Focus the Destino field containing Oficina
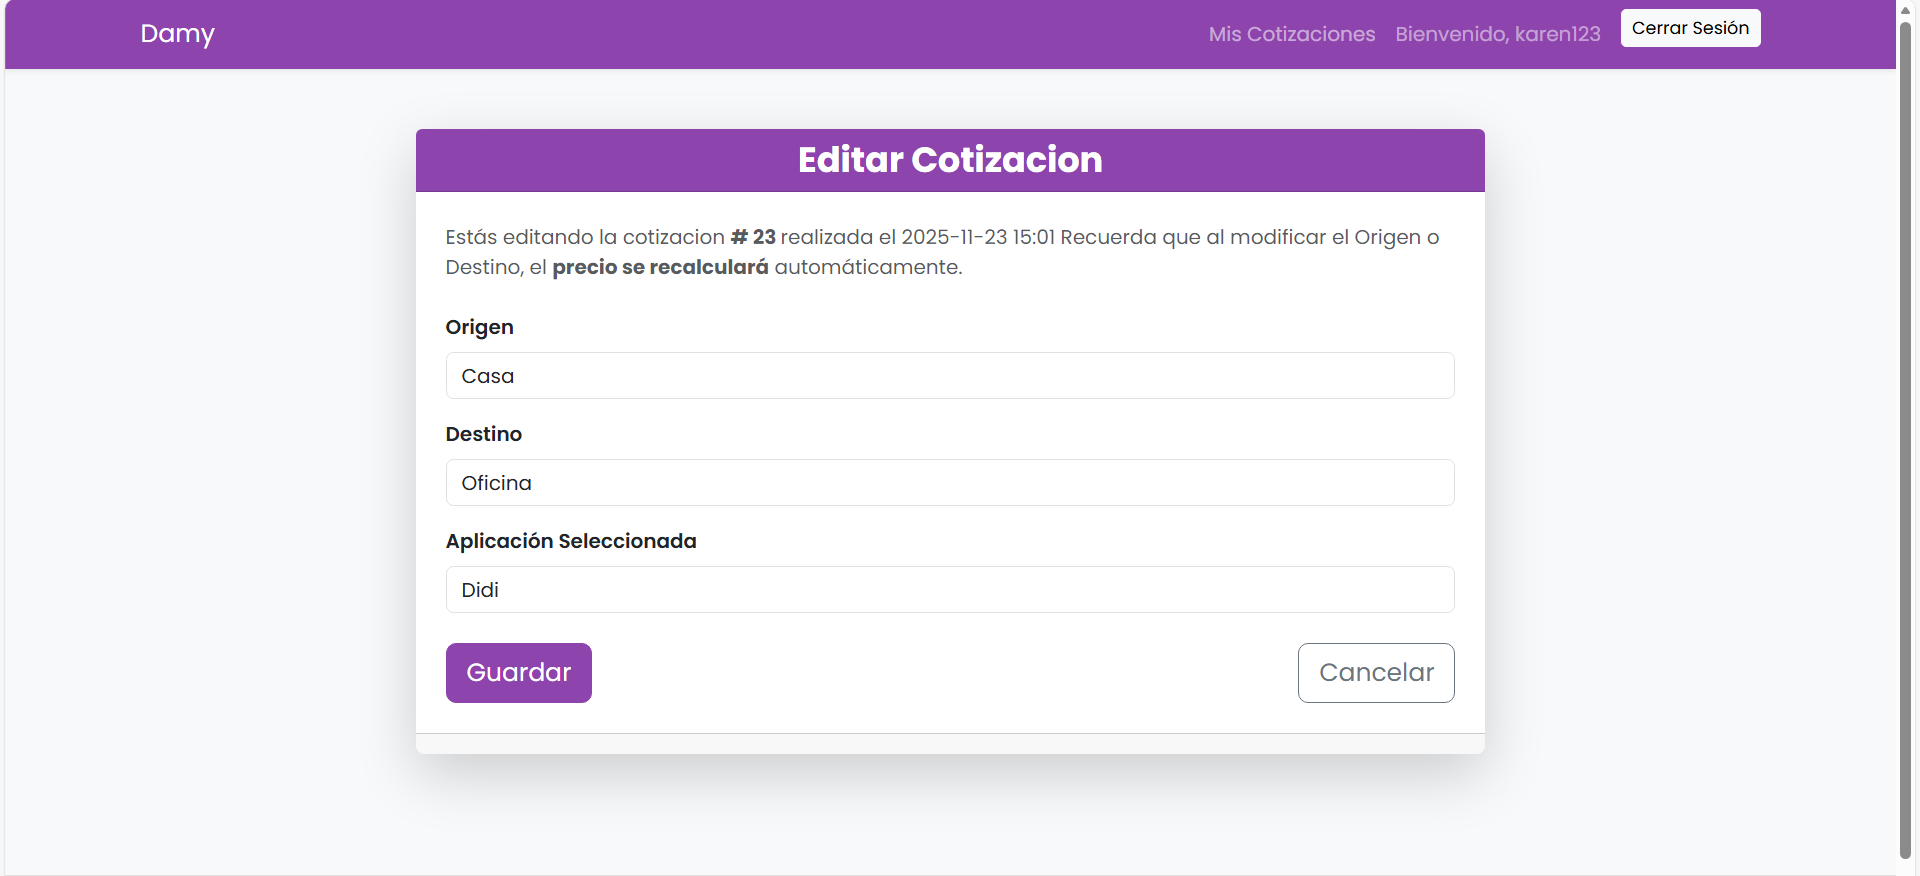 tap(949, 483)
